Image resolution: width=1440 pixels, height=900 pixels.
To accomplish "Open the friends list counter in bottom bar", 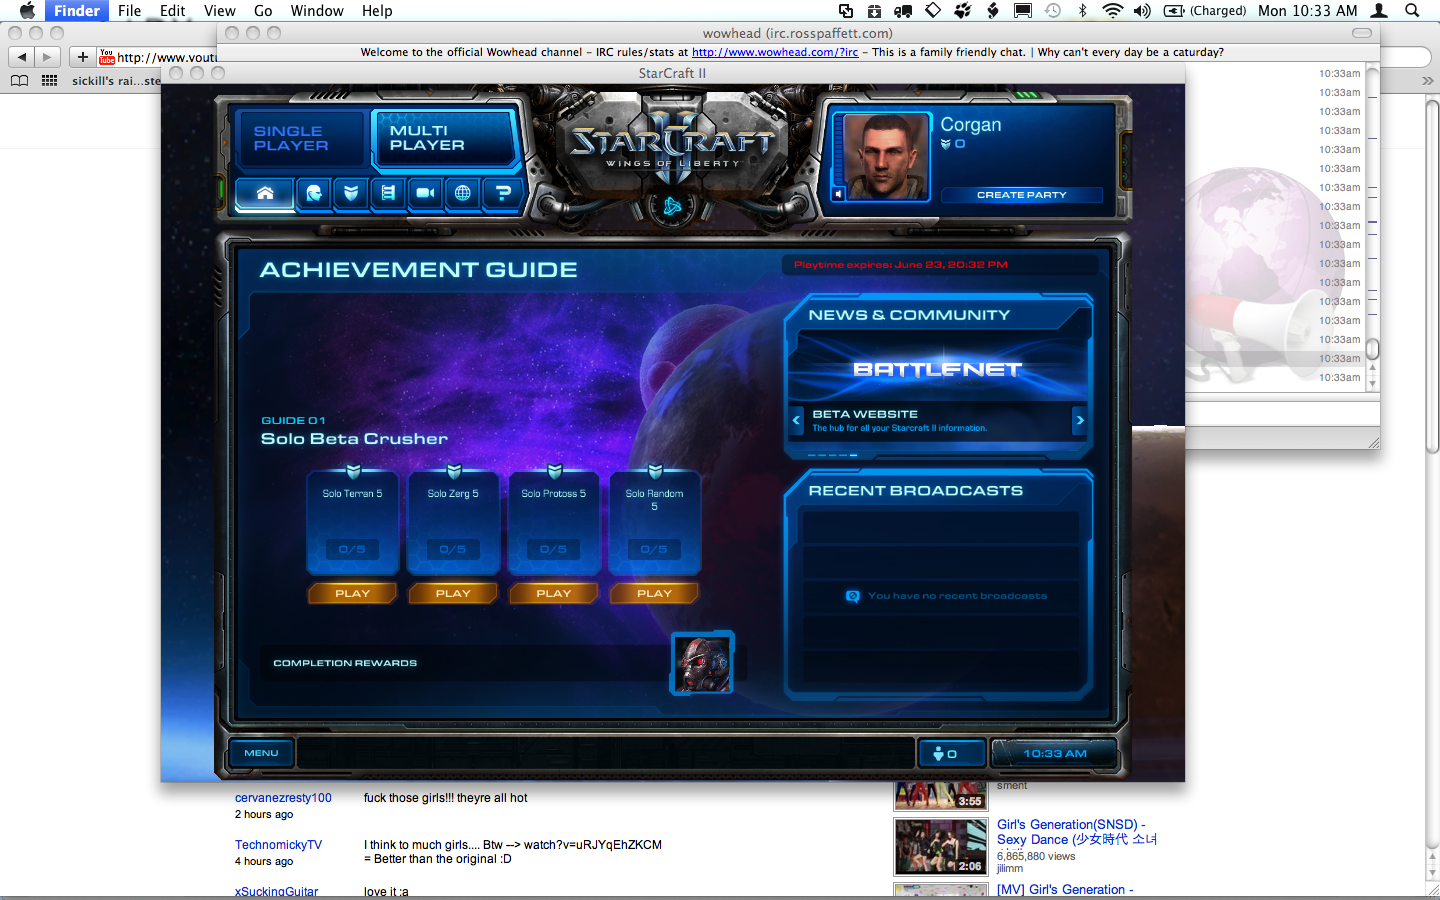I will click(x=952, y=754).
